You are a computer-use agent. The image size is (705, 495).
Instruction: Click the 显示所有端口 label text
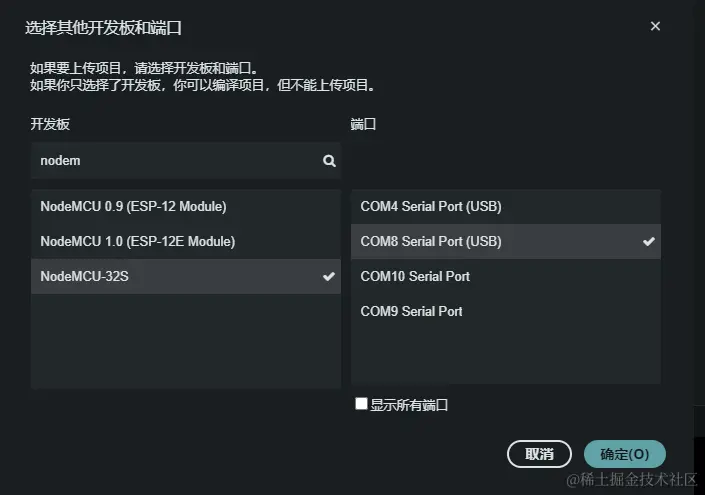pos(409,405)
